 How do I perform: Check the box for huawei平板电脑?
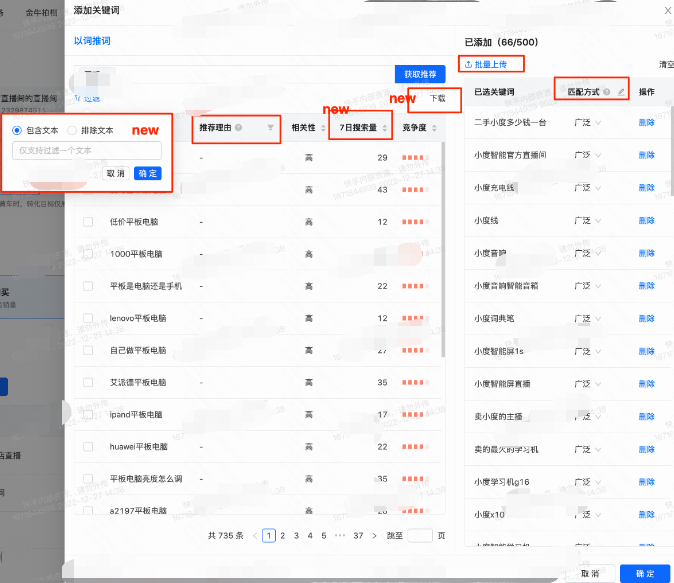click(88, 447)
